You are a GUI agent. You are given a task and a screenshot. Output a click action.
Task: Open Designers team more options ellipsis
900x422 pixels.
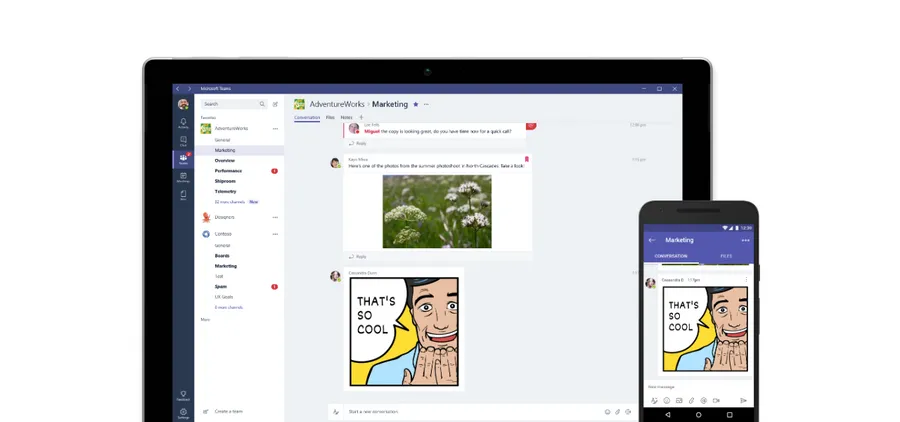coord(275,218)
